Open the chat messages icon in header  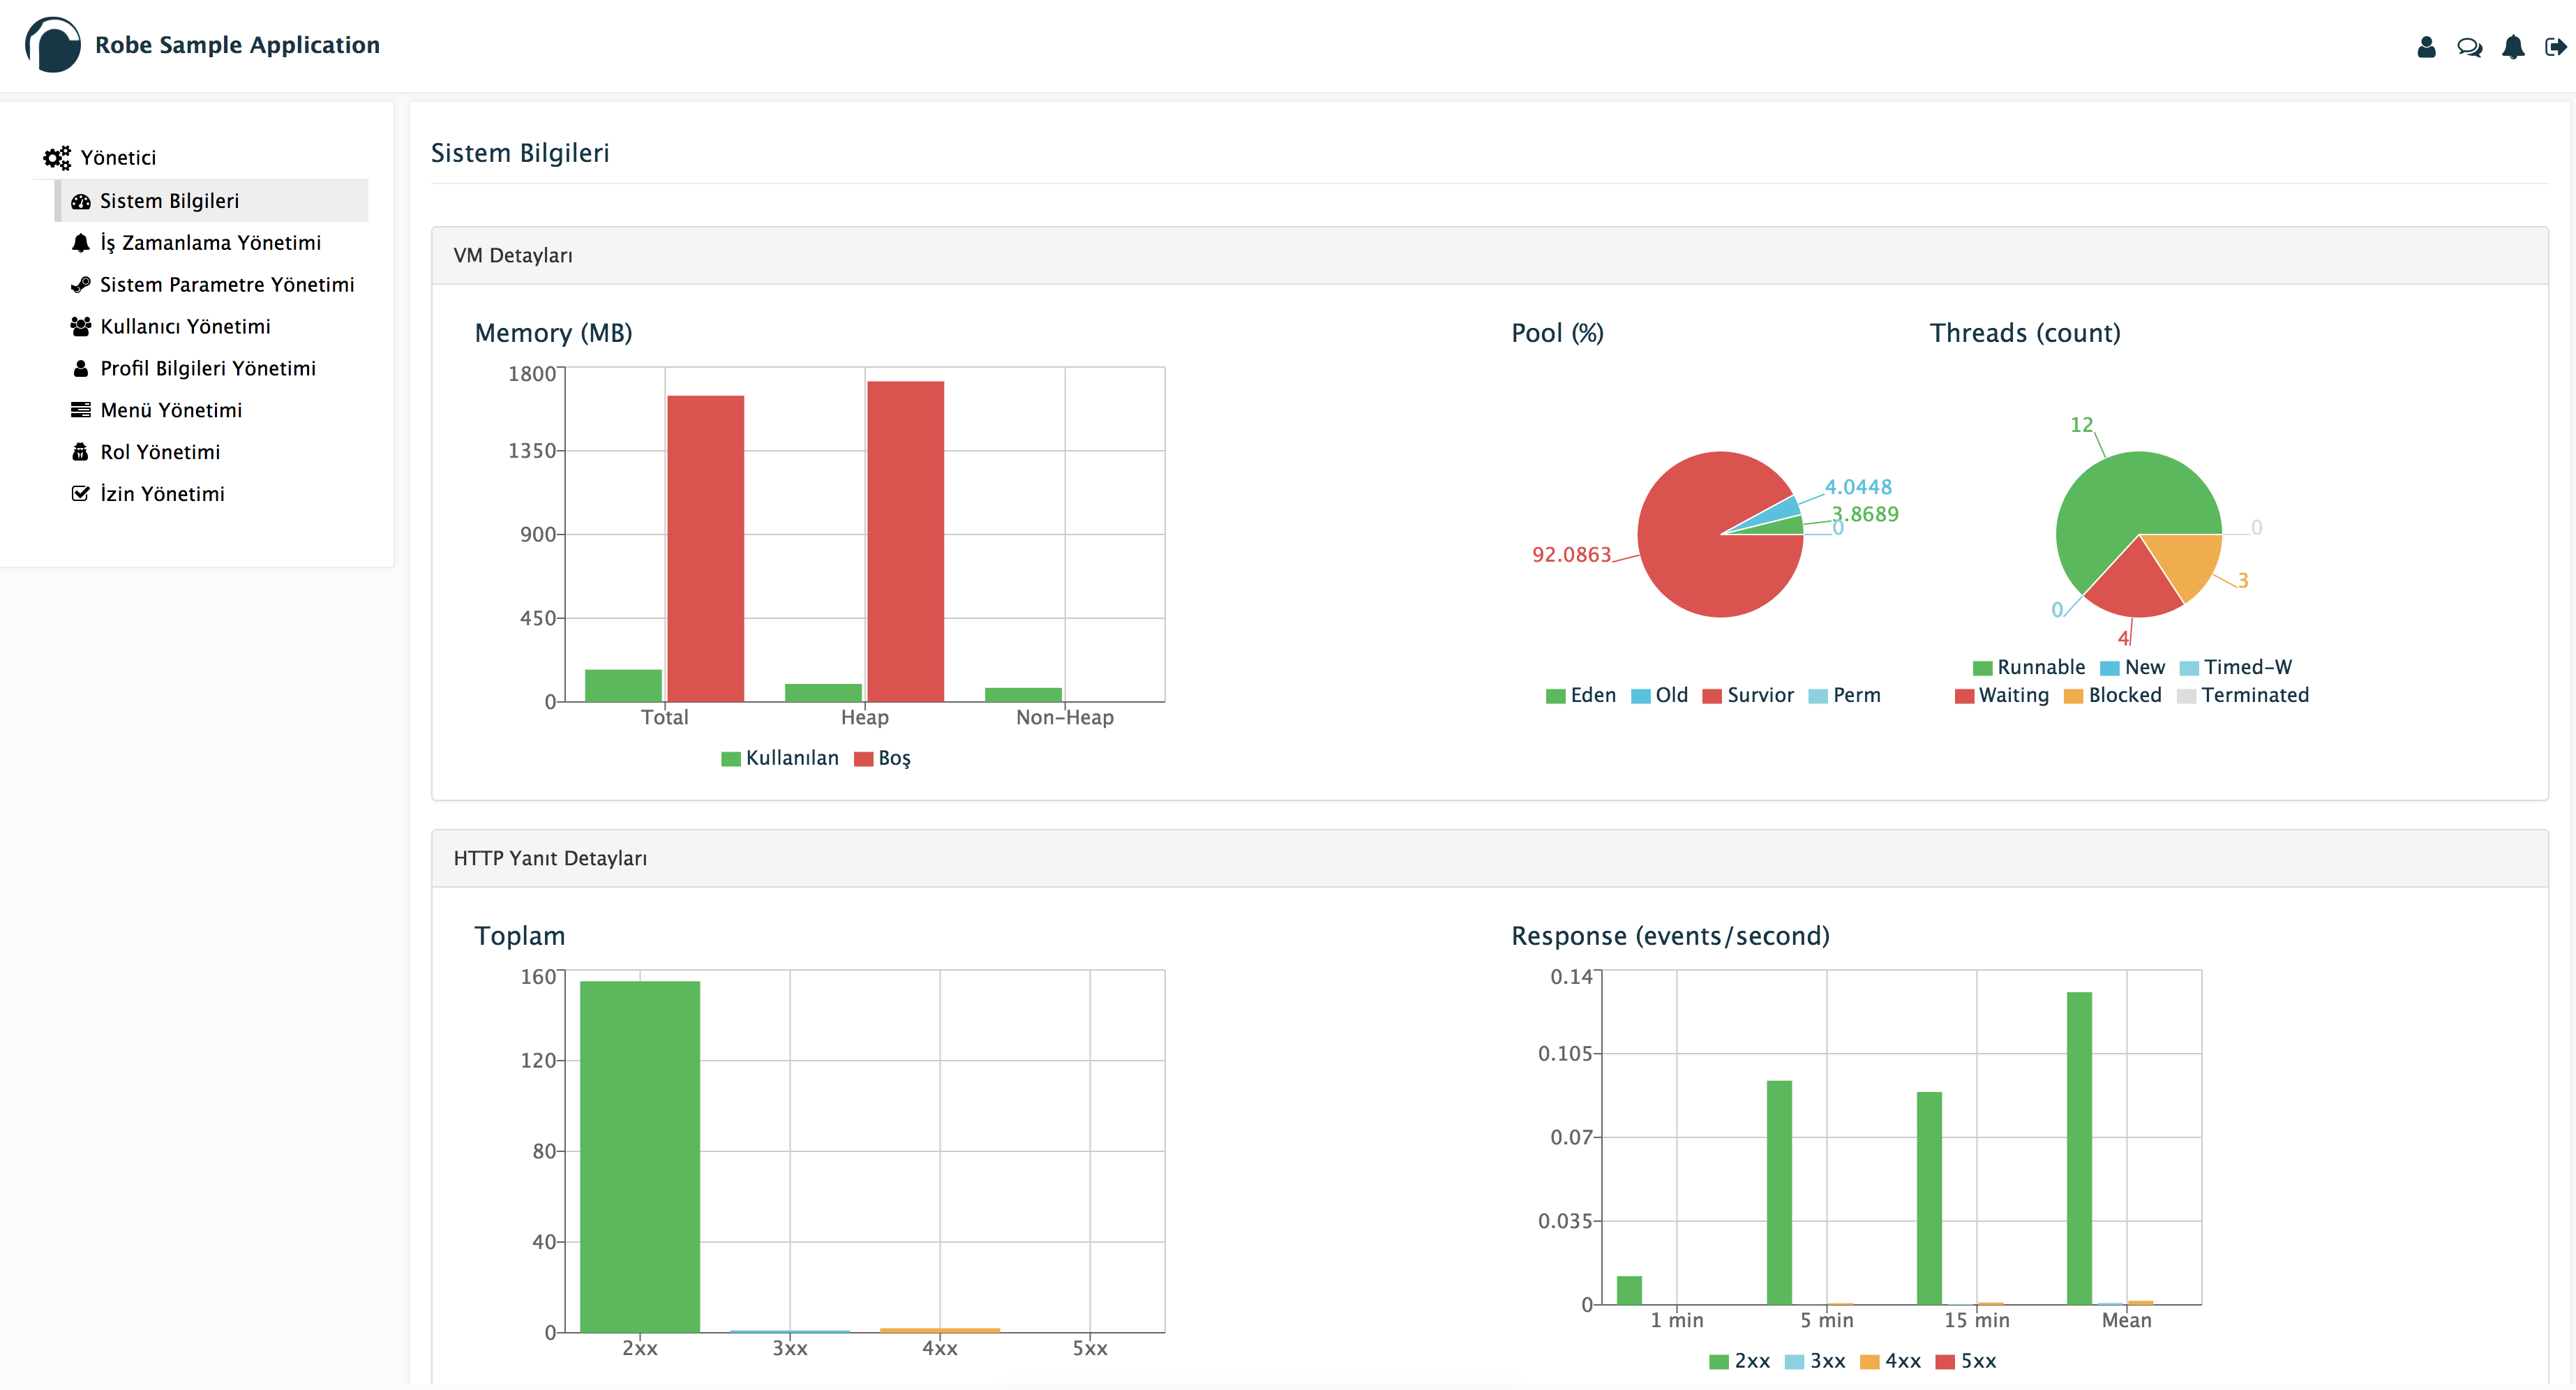[2469, 47]
